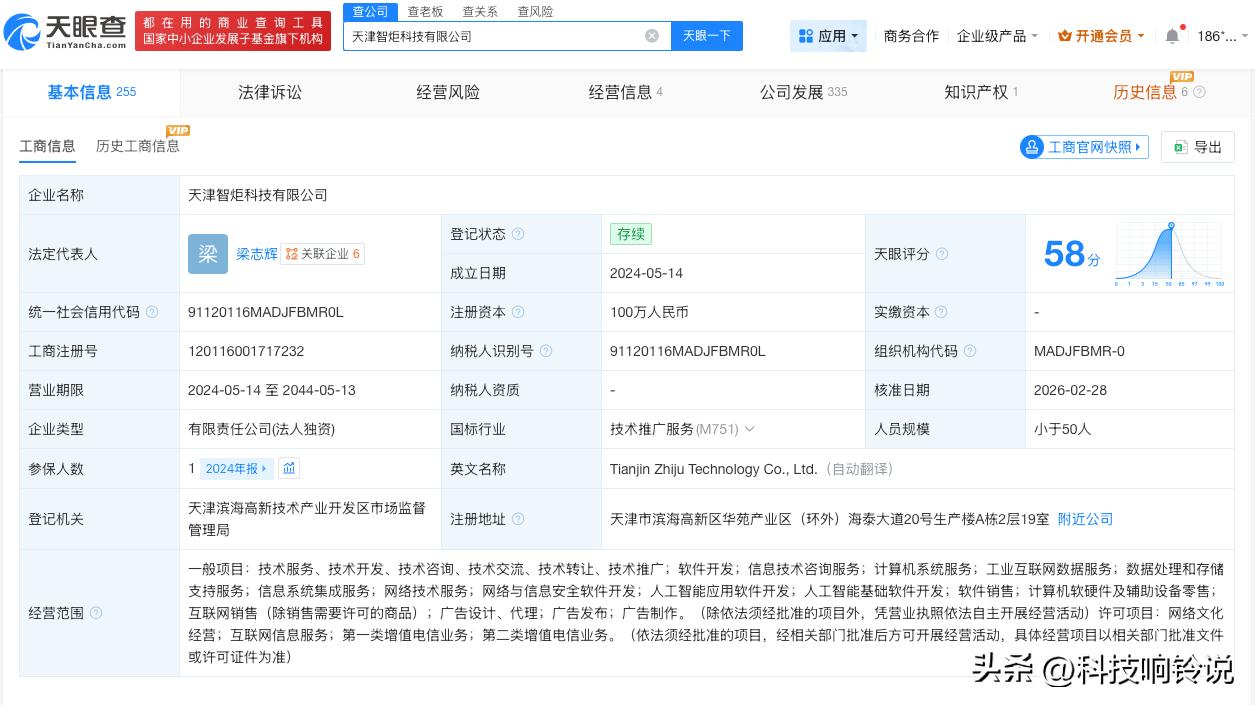
Task: Click the Excel icon on 导出 button
Action: click(x=1180, y=147)
